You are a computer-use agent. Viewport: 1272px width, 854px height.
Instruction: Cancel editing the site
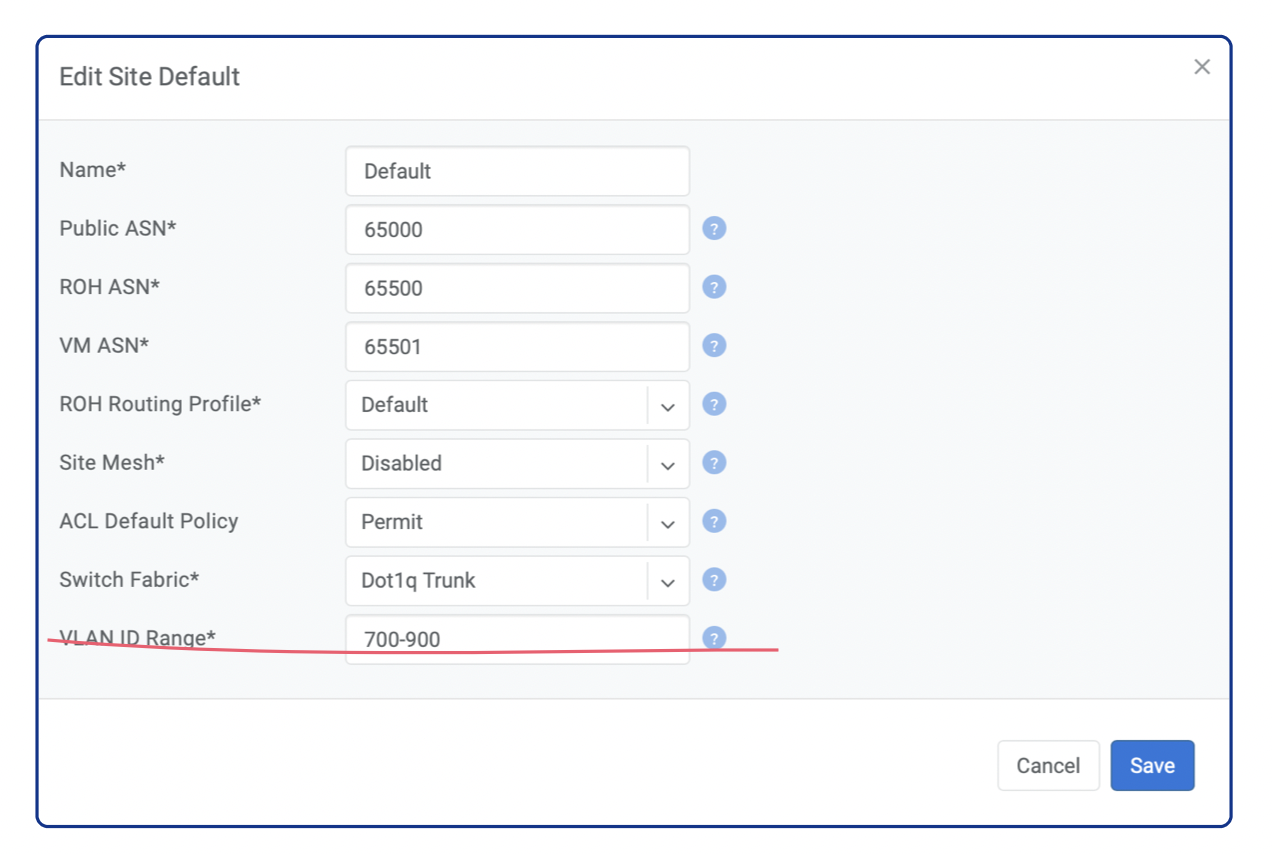point(1048,765)
